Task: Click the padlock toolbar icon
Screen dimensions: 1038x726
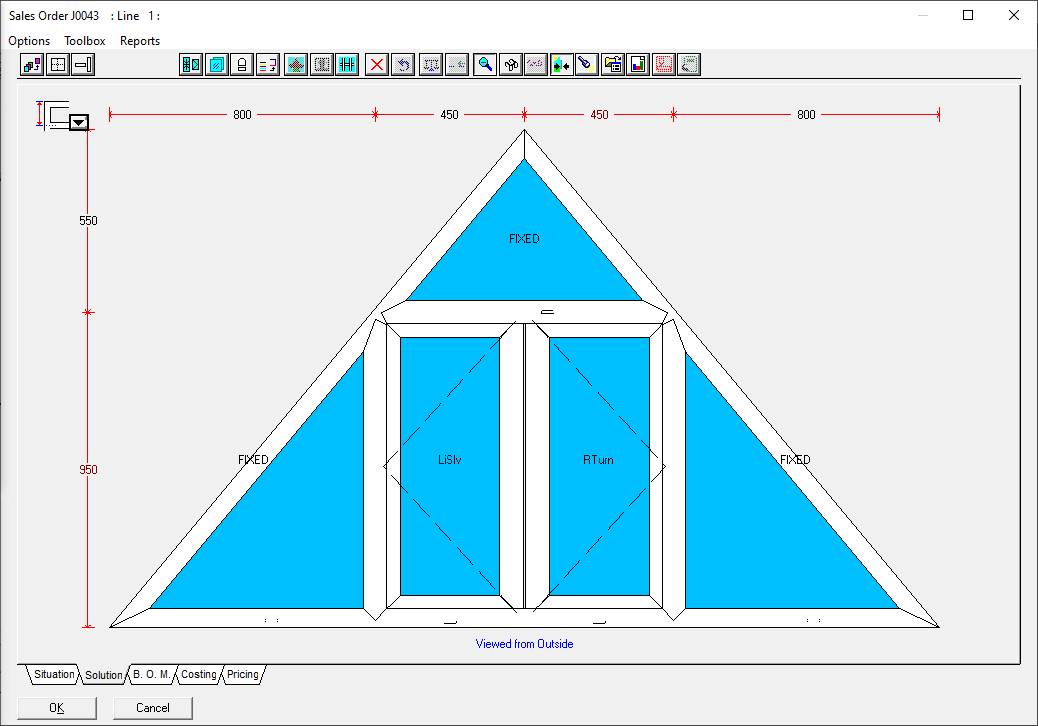Action: (x=241, y=65)
